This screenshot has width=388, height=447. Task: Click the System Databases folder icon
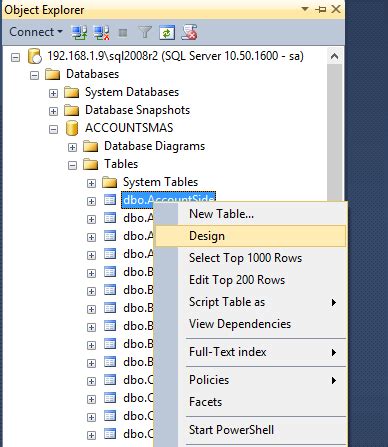(x=71, y=92)
